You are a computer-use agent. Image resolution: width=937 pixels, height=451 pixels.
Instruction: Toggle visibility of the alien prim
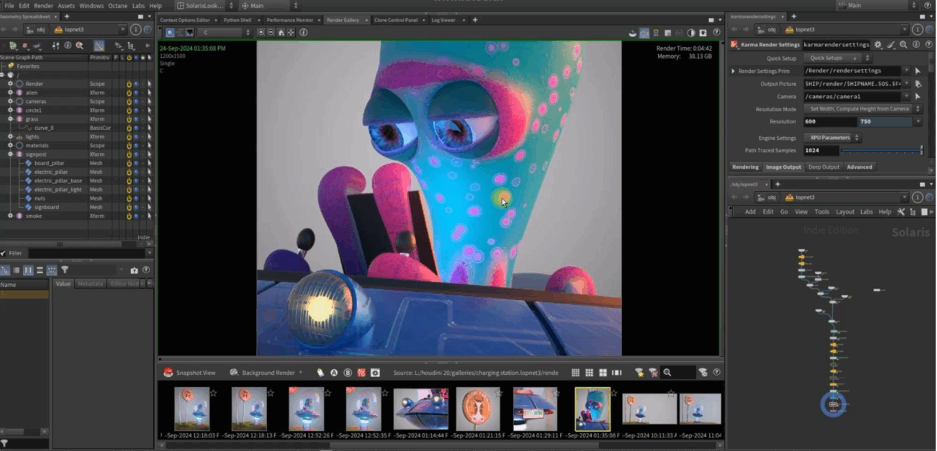pos(129,92)
